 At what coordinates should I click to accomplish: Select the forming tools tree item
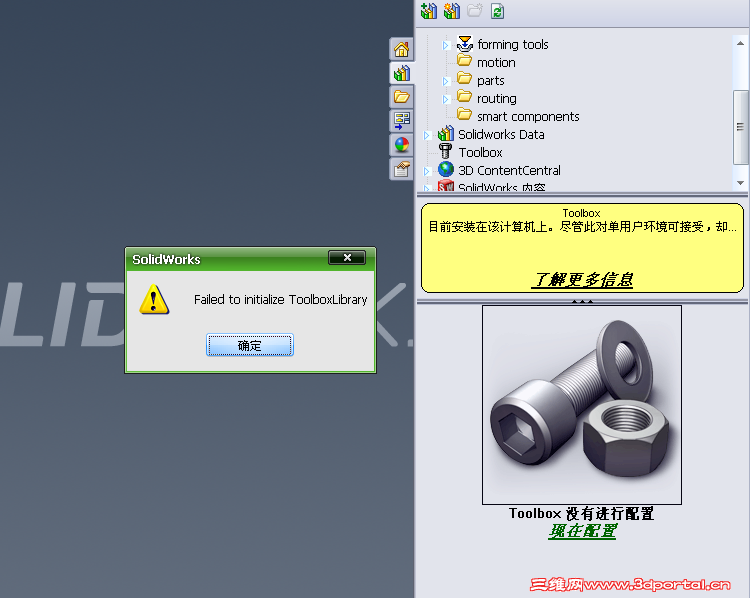pyautogui.click(x=513, y=44)
